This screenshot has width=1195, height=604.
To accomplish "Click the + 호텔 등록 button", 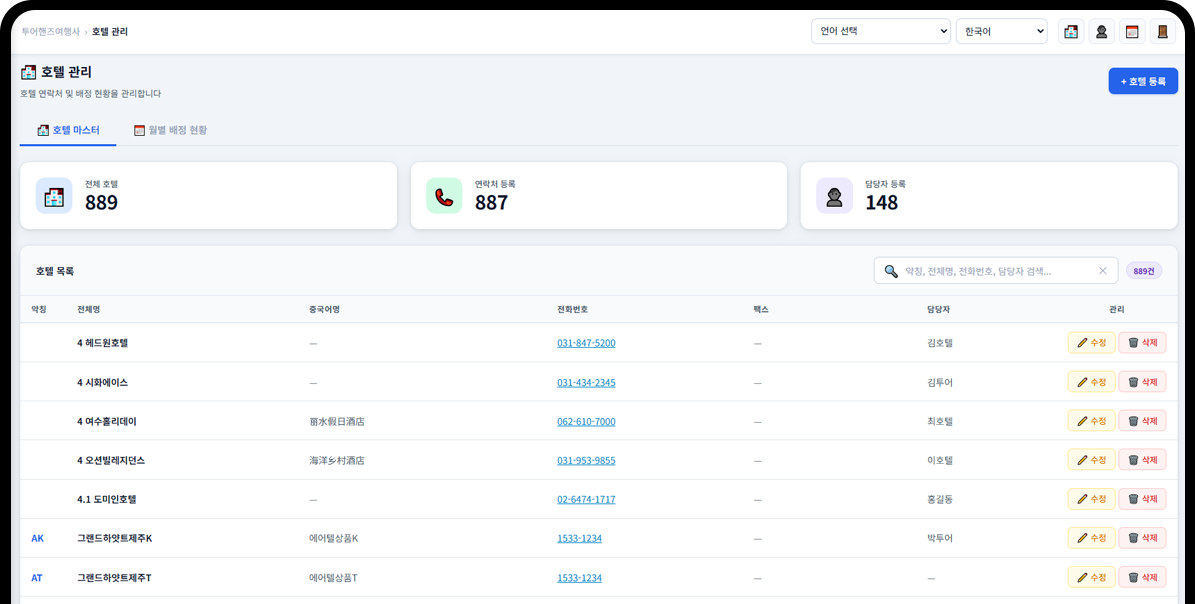I will coord(1142,81).
